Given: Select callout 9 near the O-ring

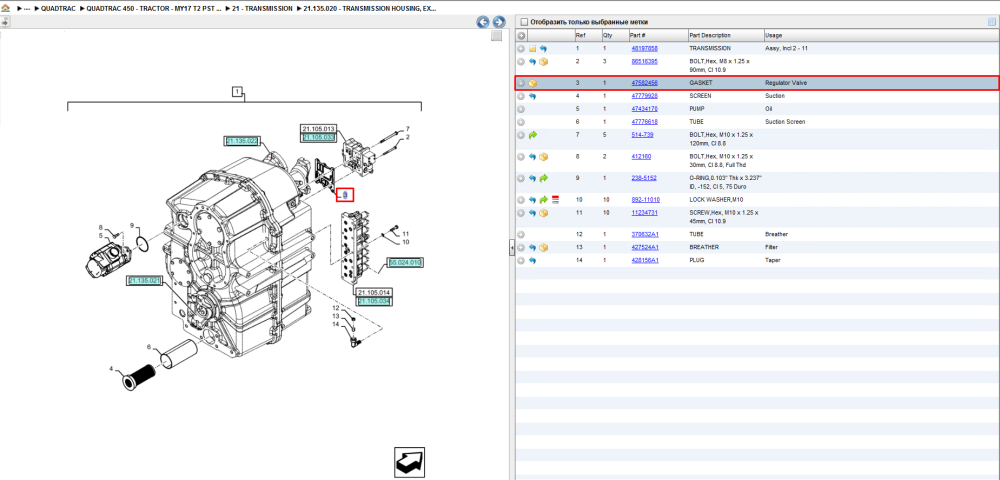Looking at the screenshot, I should coord(131,226).
